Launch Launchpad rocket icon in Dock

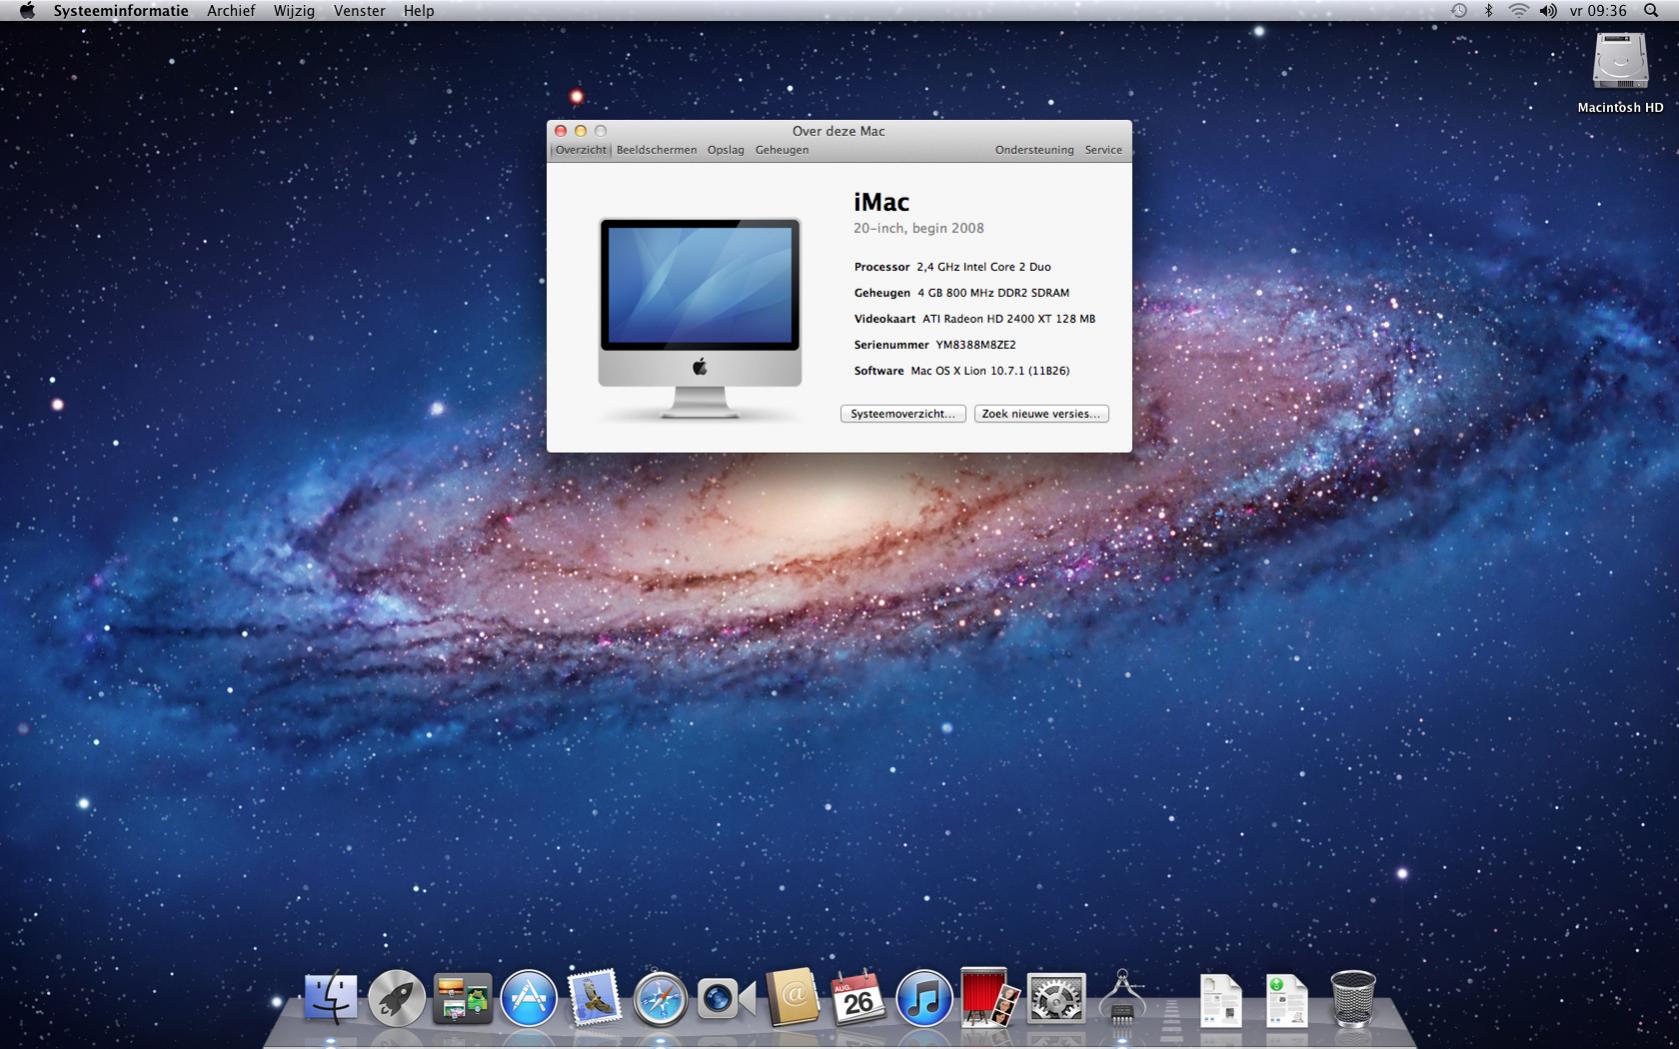coord(397,997)
